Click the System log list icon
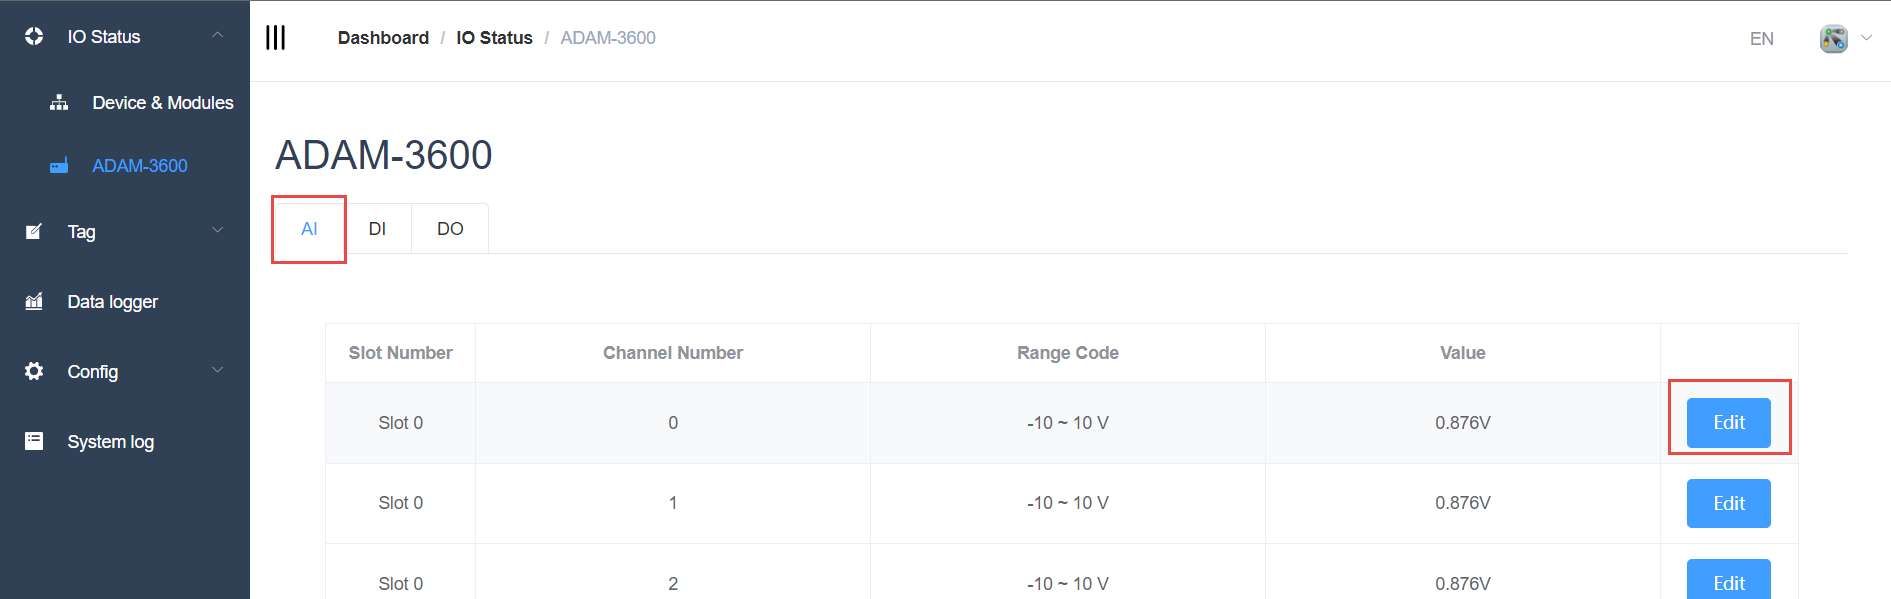Screen dimensions: 1891x599 tap(34, 441)
